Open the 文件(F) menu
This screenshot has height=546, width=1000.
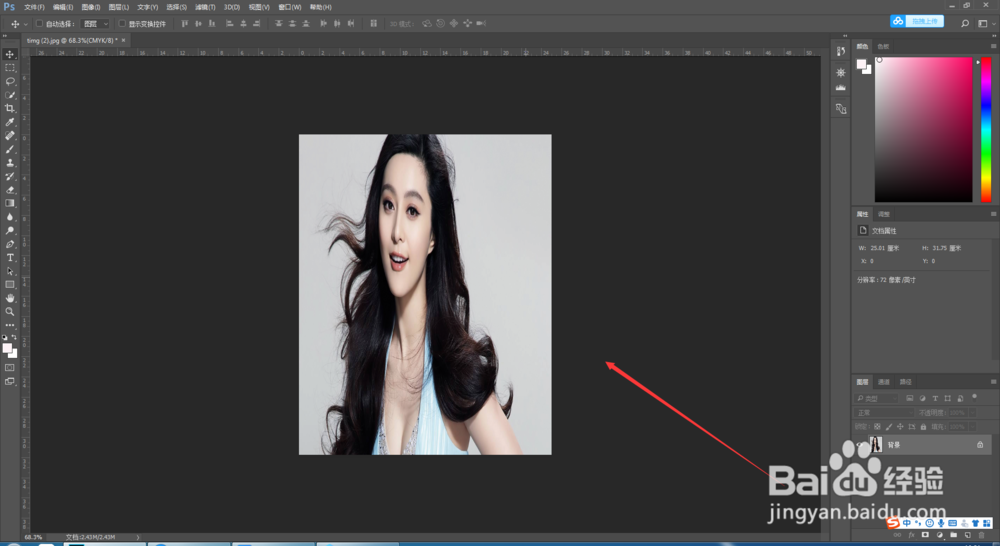(34, 7)
